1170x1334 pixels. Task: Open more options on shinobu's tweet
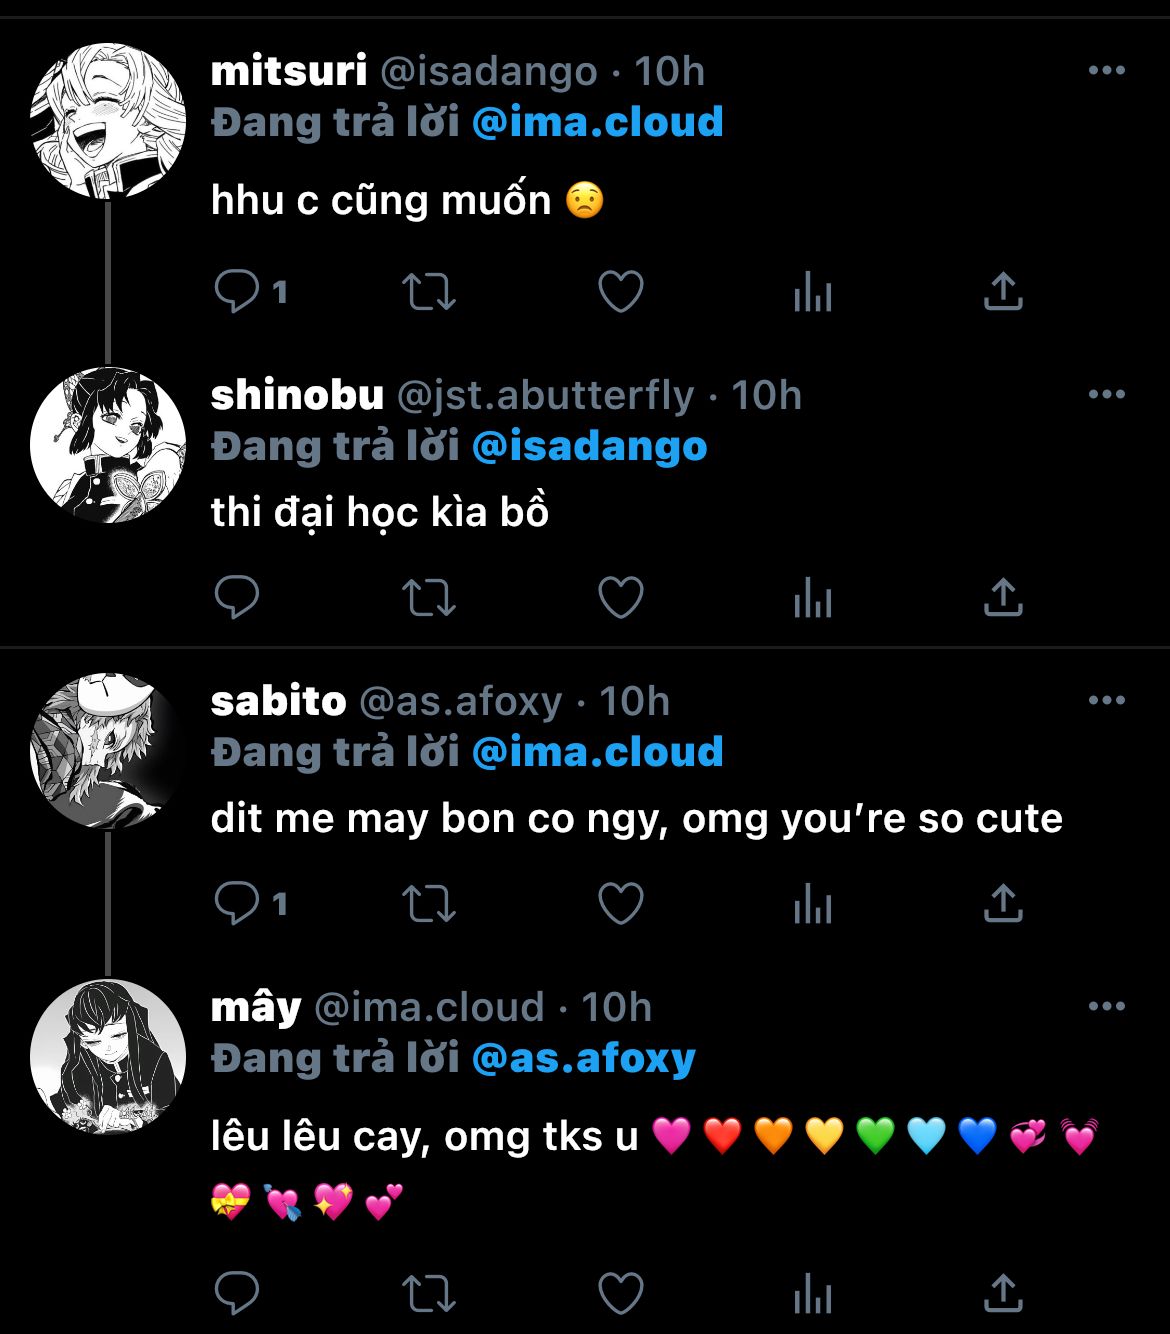(x=1106, y=395)
